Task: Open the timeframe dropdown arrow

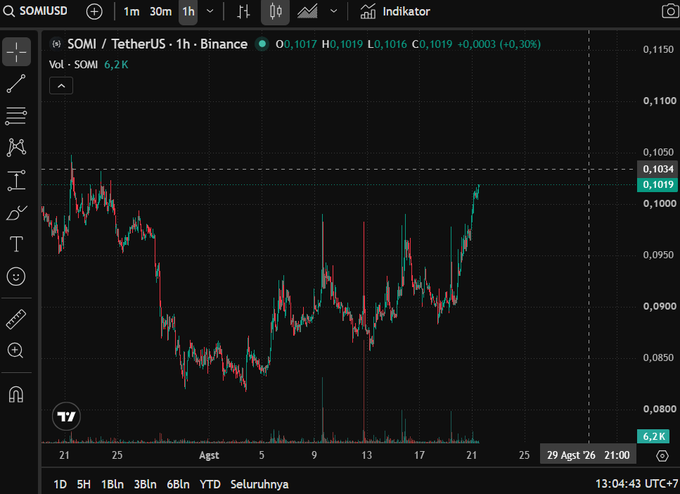Action: (x=210, y=11)
